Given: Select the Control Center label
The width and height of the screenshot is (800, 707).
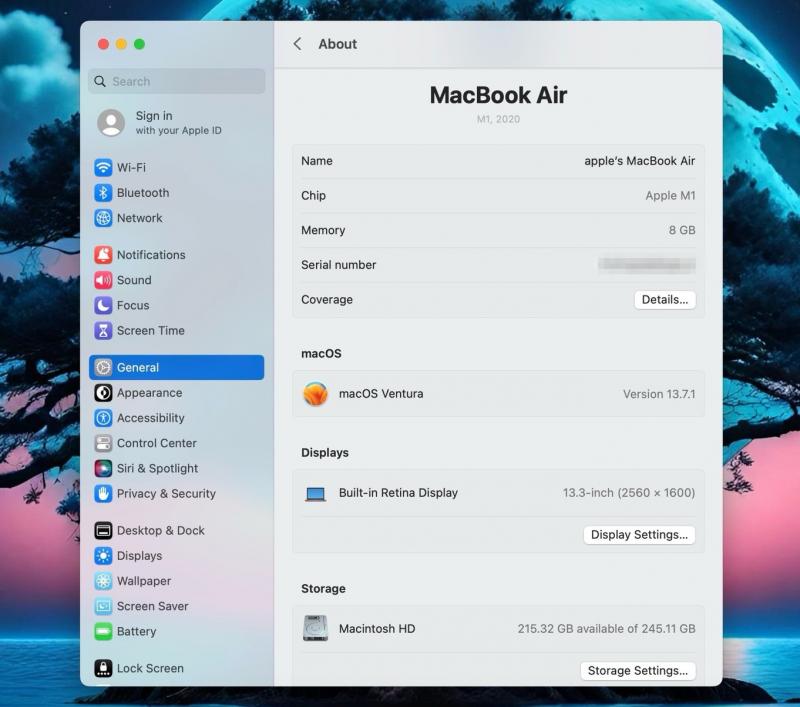Looking at the screenshot, I should 157,443.
